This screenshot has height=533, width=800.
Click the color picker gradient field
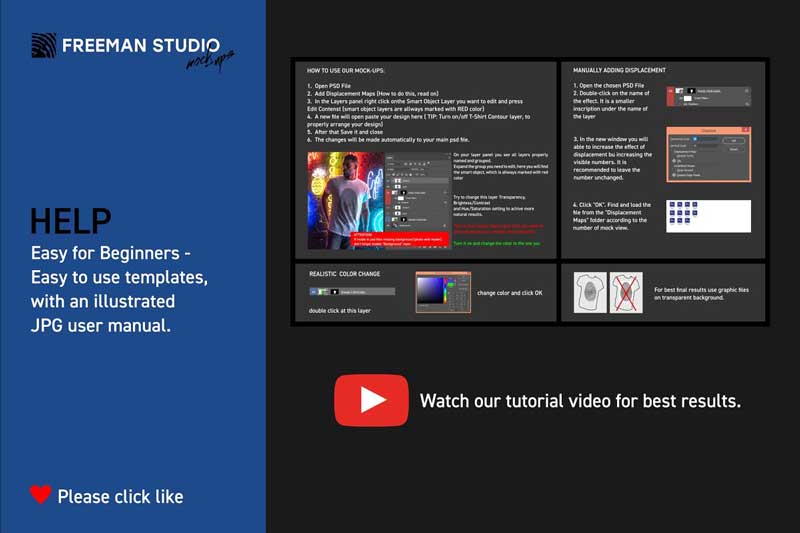(x=431, y=291)
